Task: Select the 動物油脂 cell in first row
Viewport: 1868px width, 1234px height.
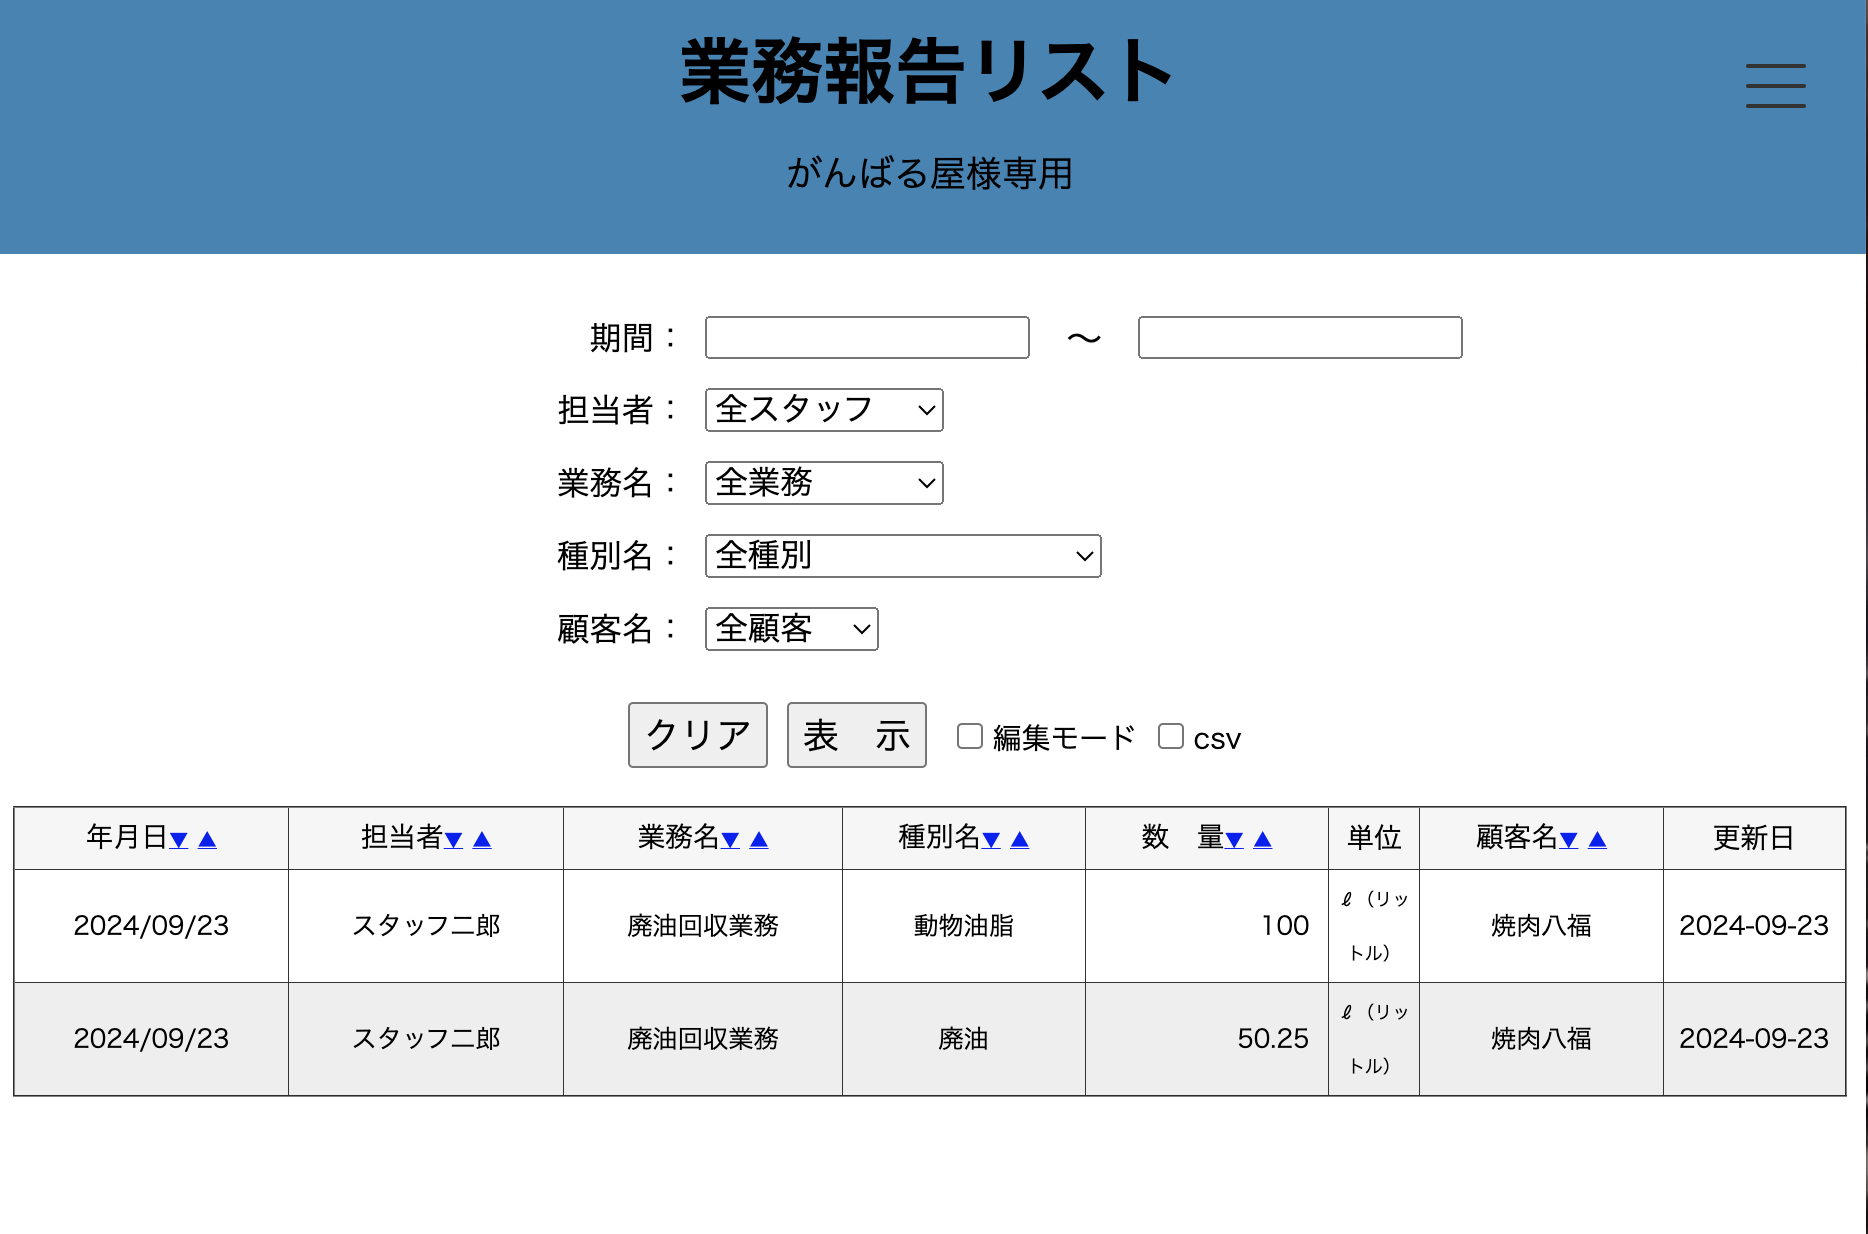Action: 963,926
